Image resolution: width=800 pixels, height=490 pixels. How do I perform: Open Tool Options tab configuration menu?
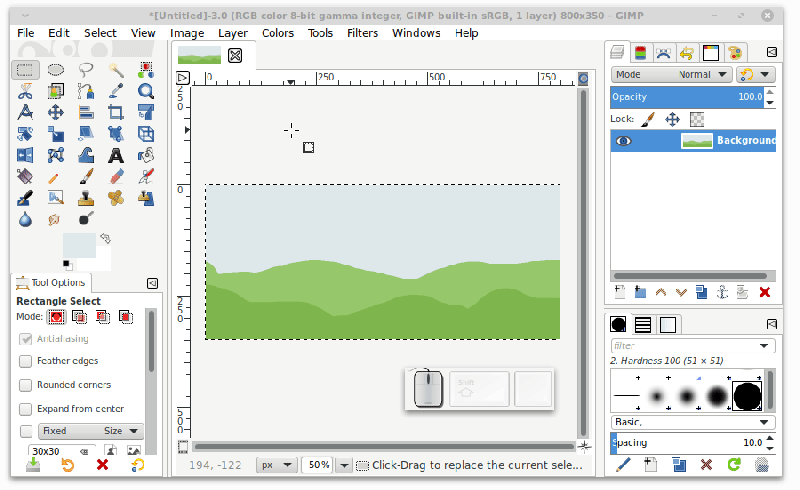coord(152,283)
